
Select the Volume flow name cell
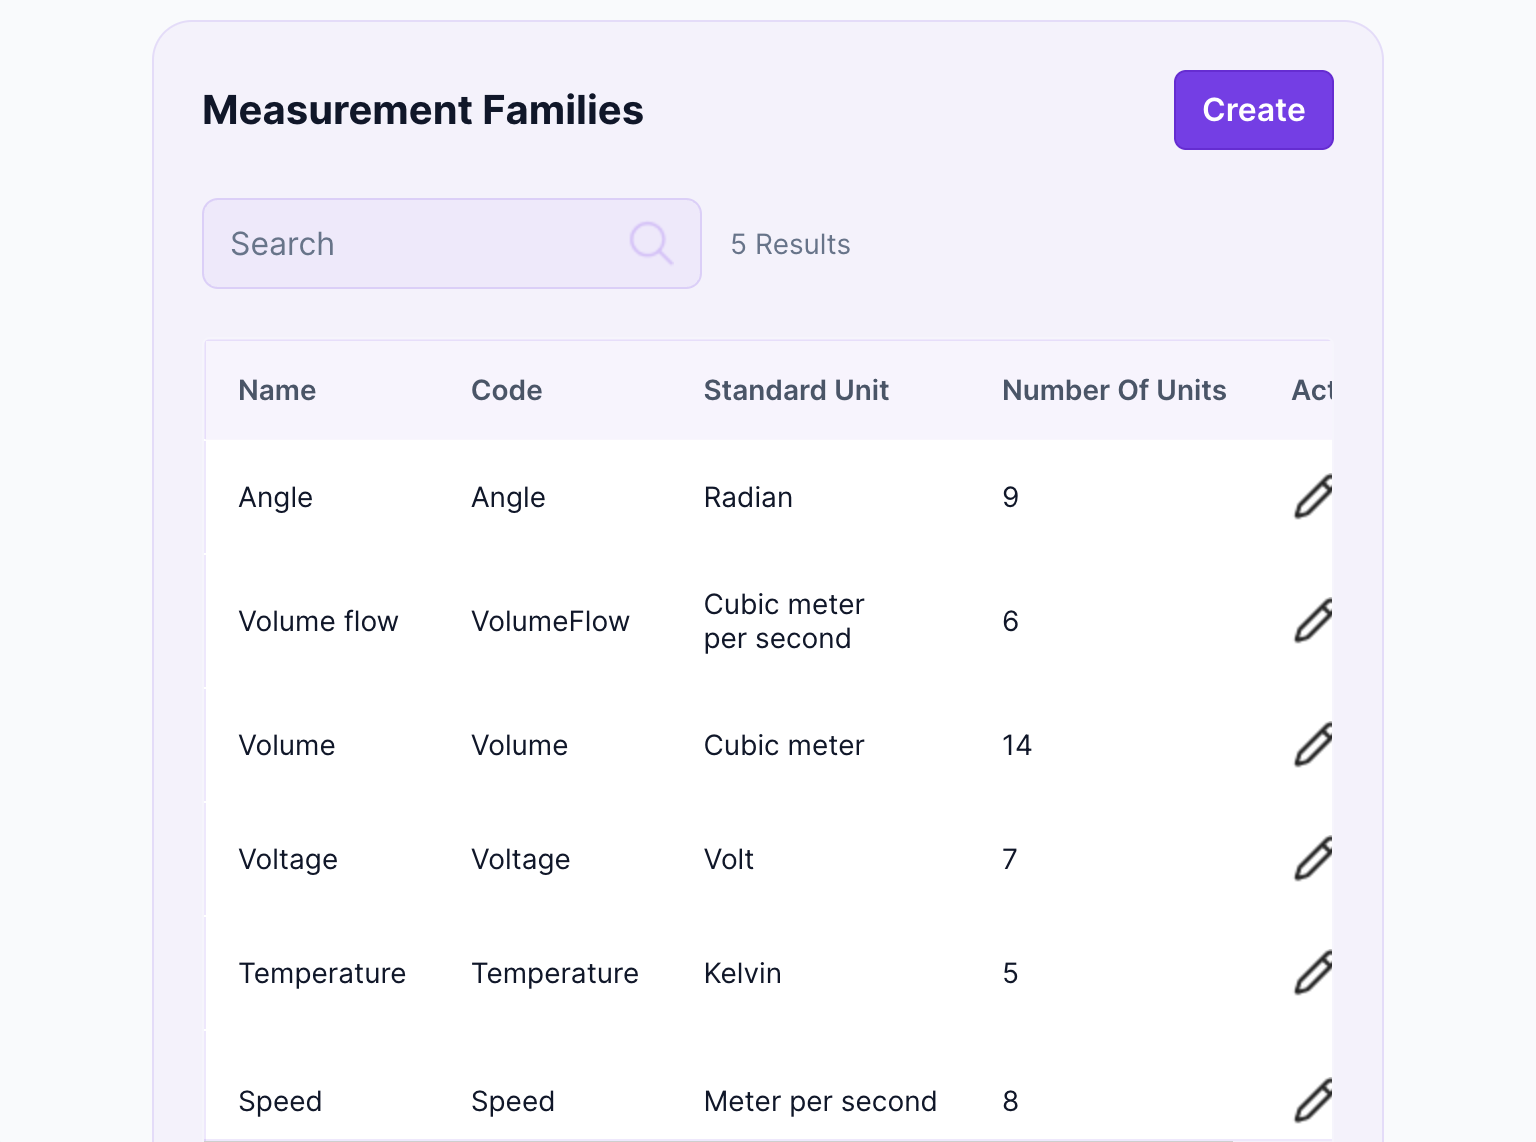(319, 621)
